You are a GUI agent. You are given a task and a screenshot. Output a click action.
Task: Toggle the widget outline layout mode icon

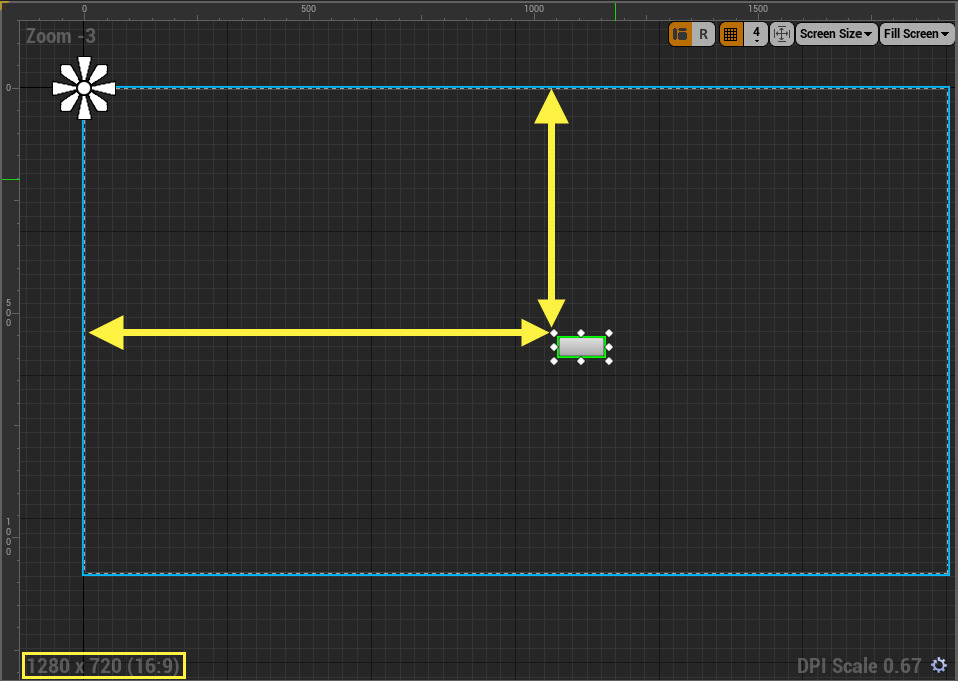point(681,34)
